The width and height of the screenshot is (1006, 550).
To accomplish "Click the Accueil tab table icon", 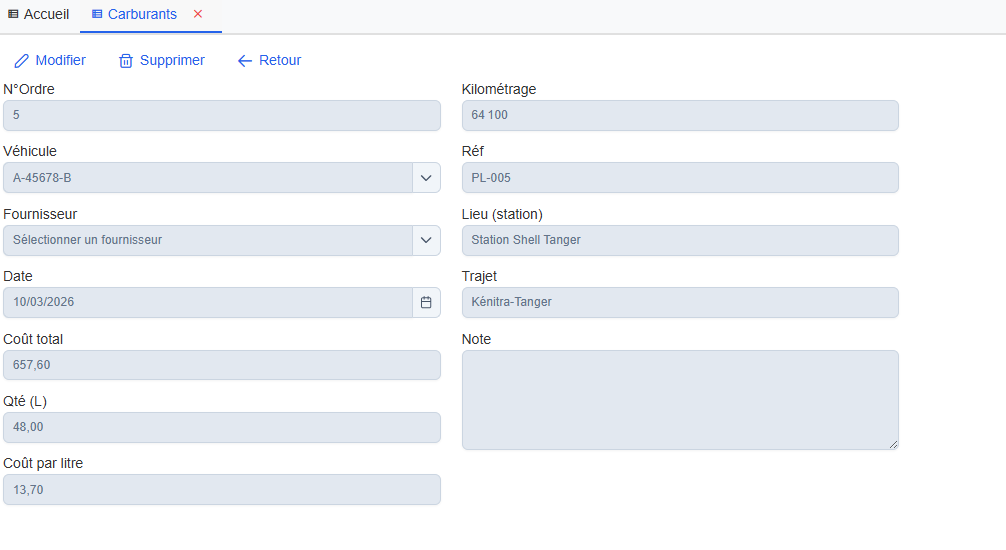I will coord(13,15).
